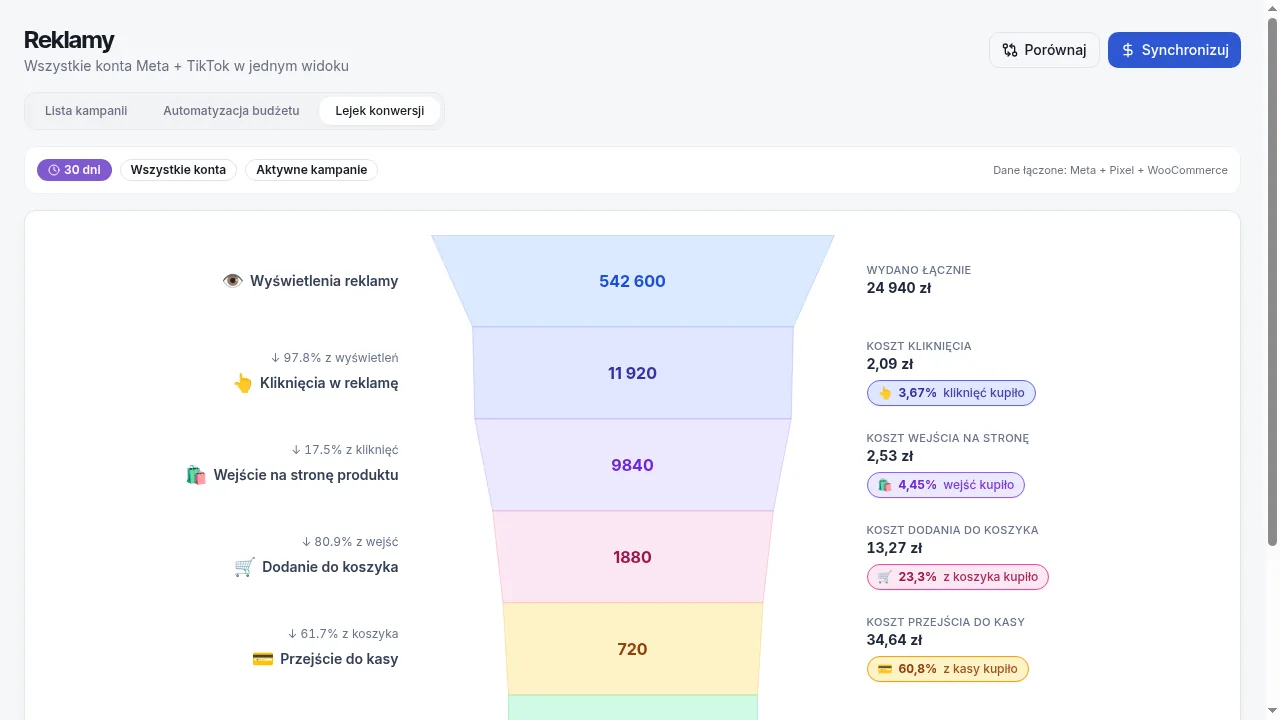Viewport: 1280px width, 720px height.
Task: Click the compare arrows icon in Porównaj
Action: [x=1010, y=50]
